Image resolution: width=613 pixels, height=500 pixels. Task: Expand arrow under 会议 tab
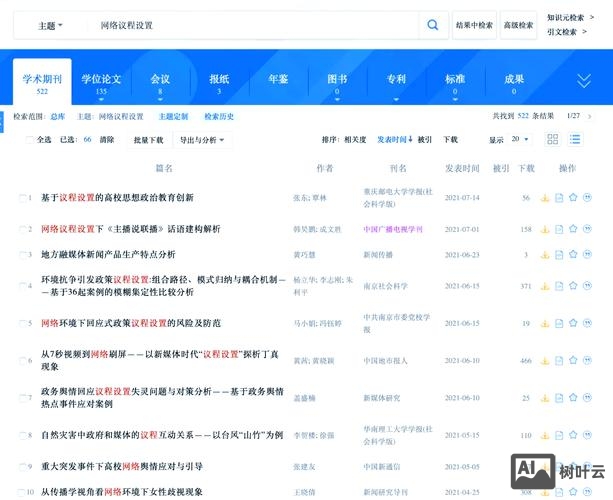[x=160, y=99]
